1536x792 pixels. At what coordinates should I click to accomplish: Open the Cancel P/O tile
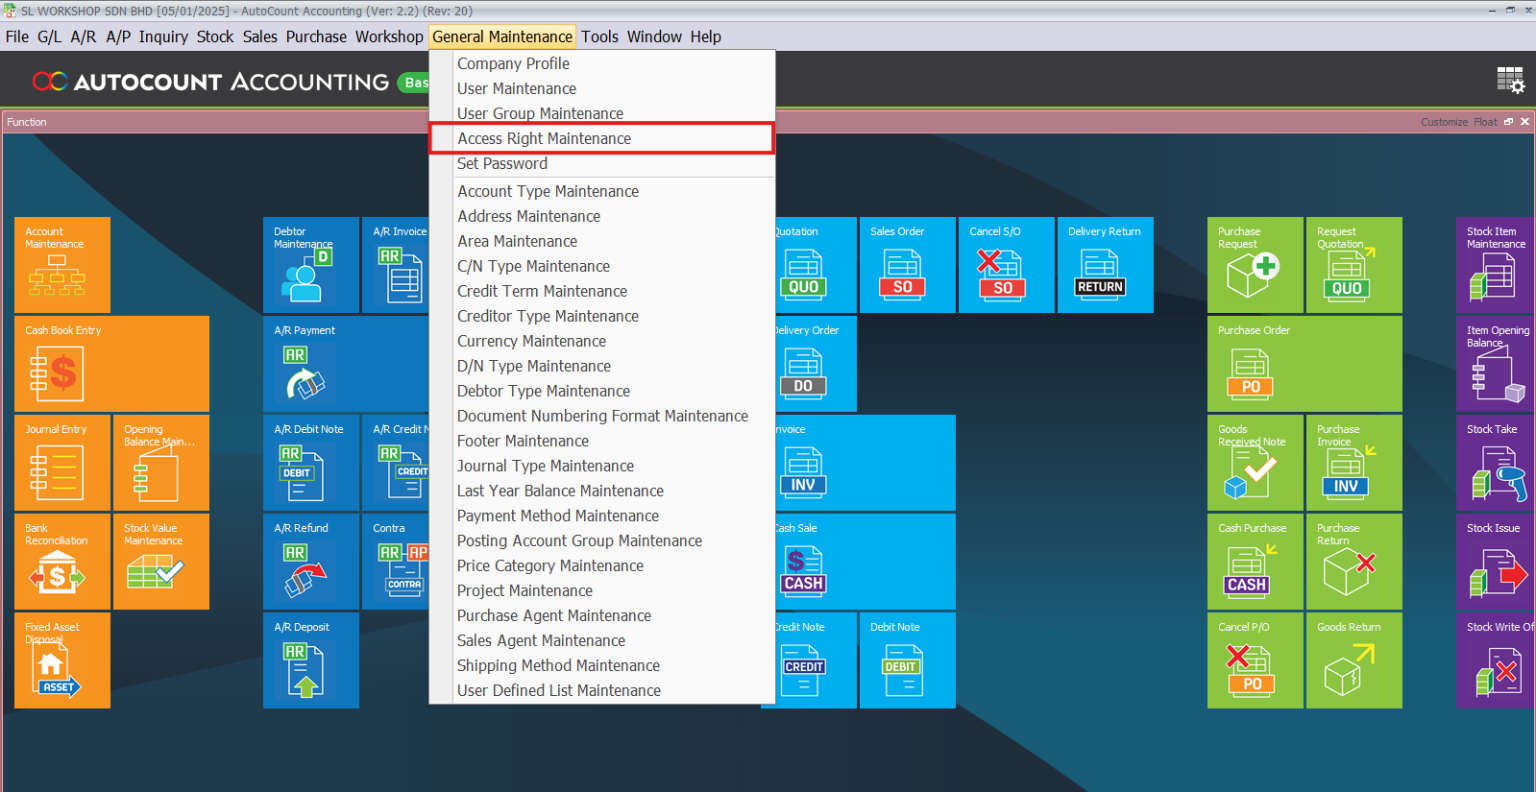pos(1255,661)
